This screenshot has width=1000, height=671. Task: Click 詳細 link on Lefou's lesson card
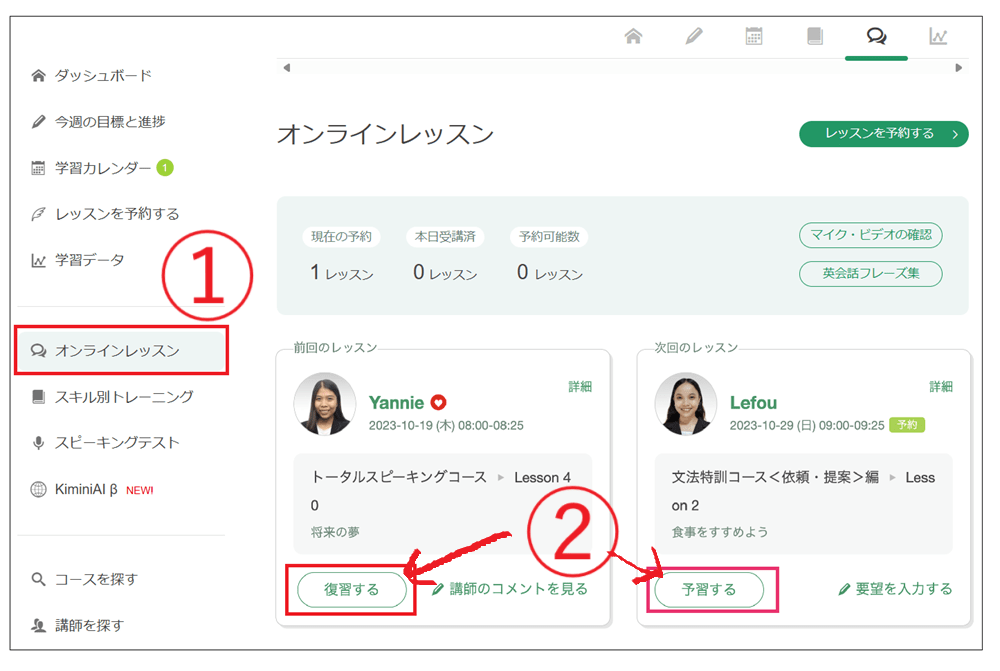tap(941, 386)
